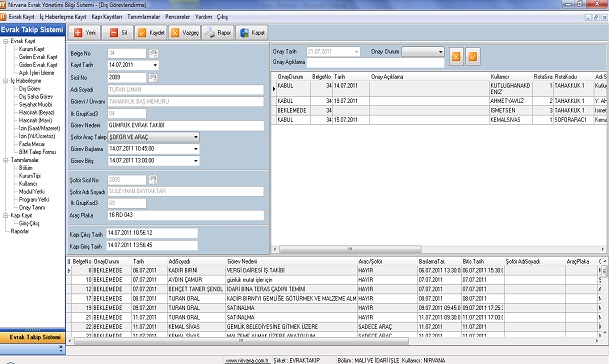The width and height of the screenshot is (609, 364).
Task: Select Fazla Mesai in the tree
Action: pyautogui.click(x=31, y=144)
